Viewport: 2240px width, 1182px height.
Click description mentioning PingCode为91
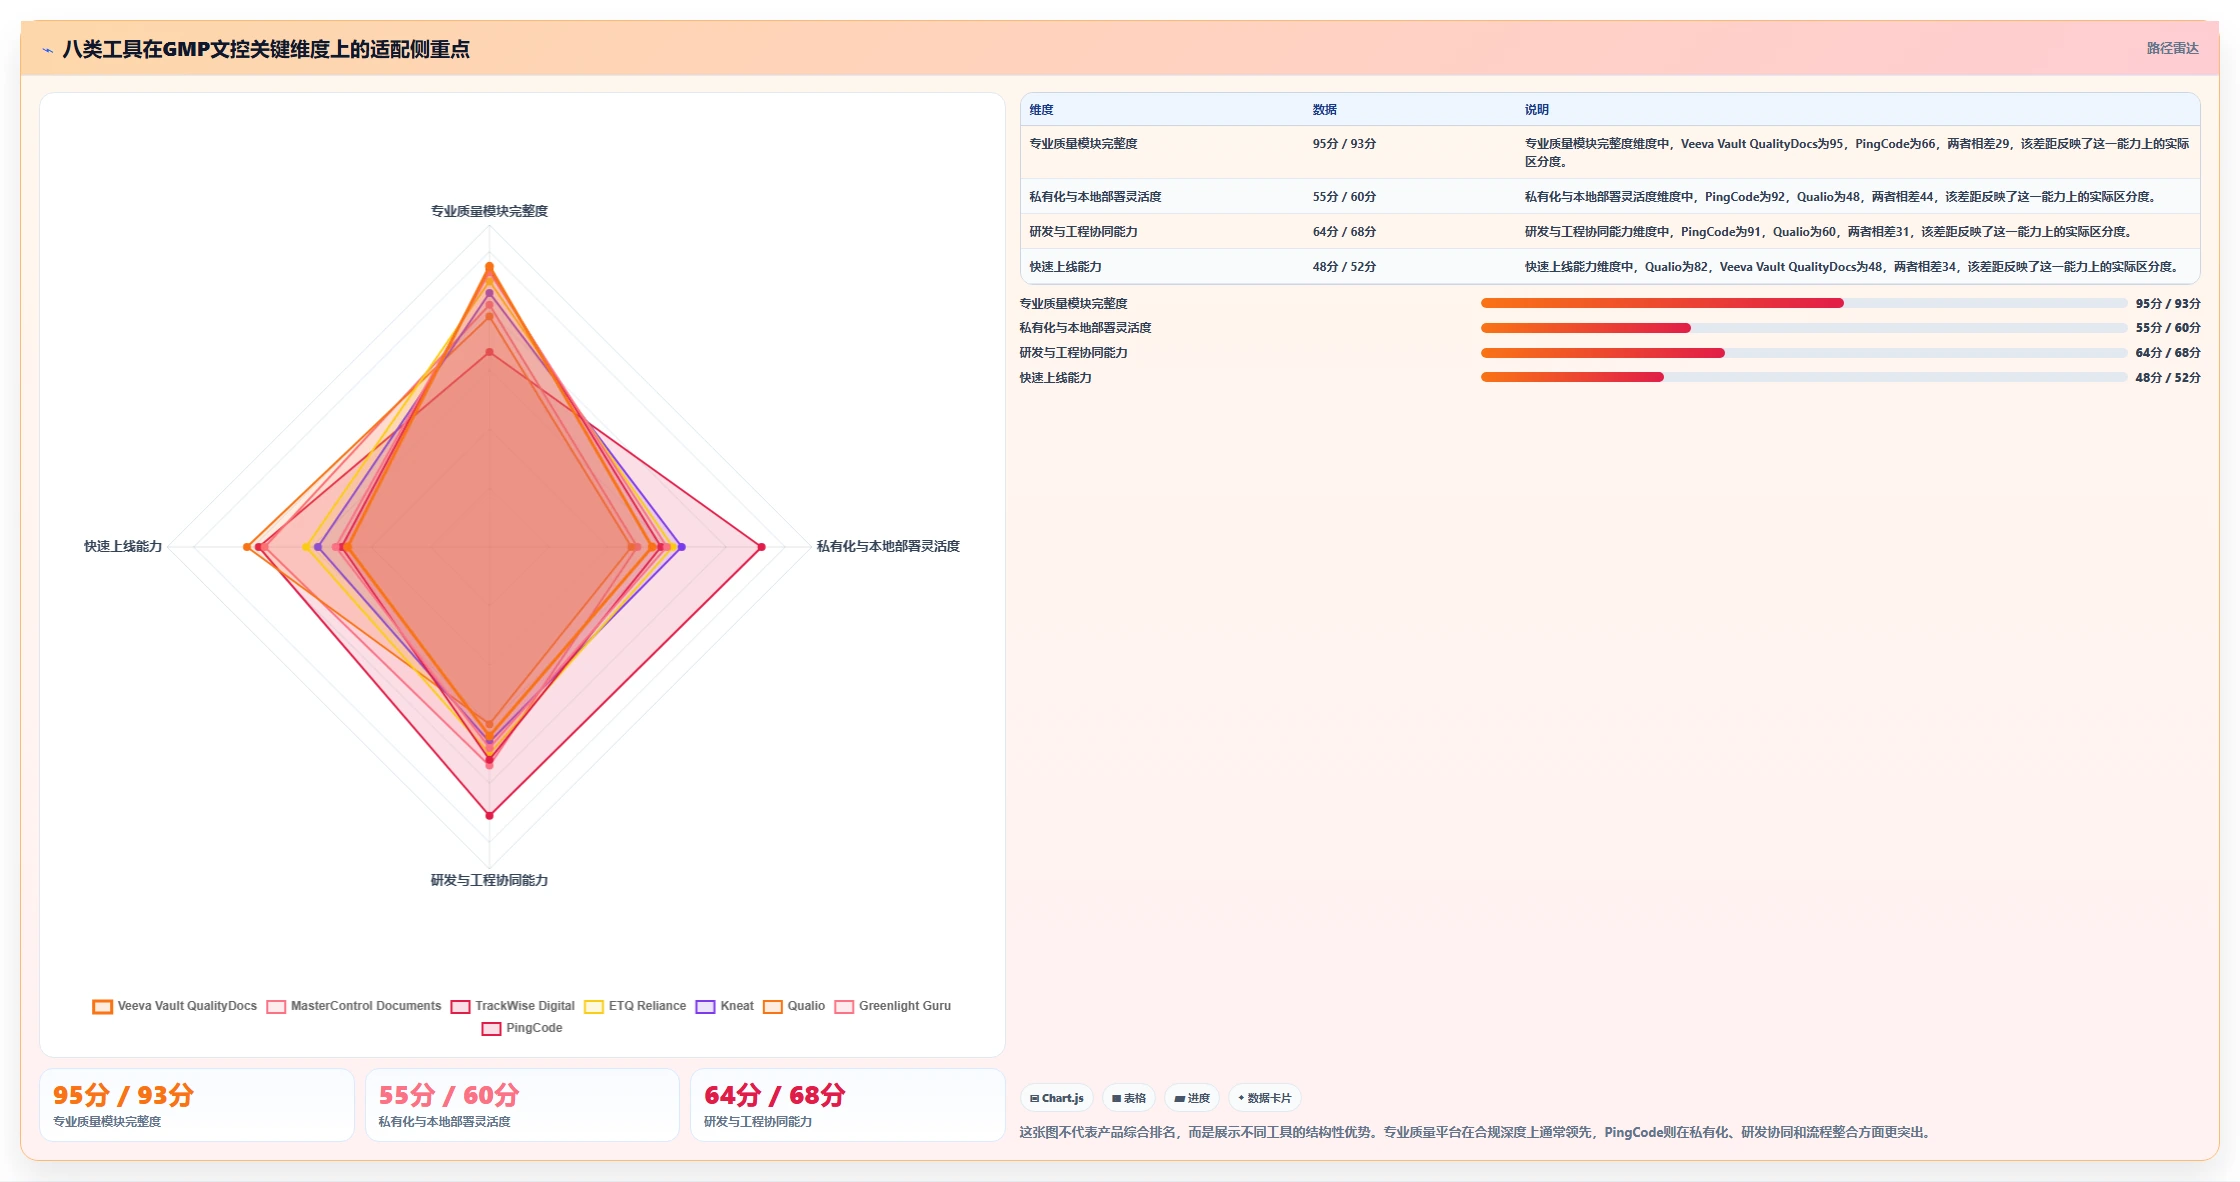point(1828,232)
